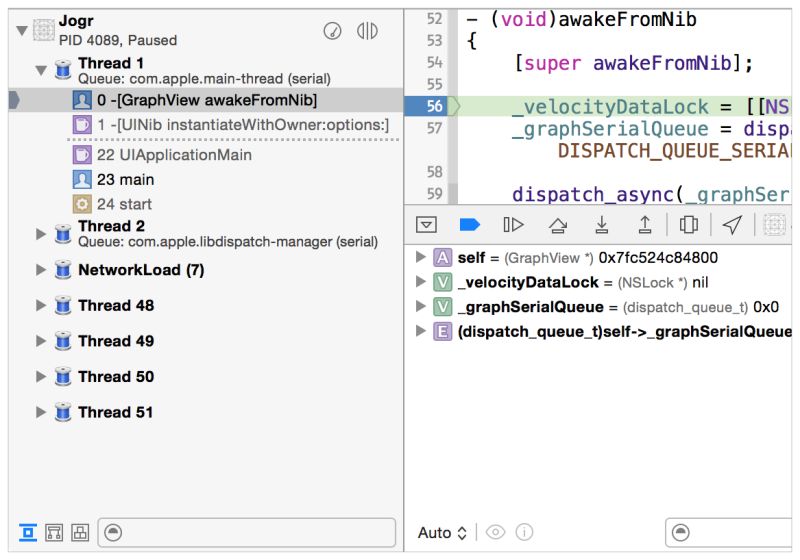The width and height of the screenshot is (800, 560).
Task: Click line number 56 in gutter
Action: click(x=434, y=106)
